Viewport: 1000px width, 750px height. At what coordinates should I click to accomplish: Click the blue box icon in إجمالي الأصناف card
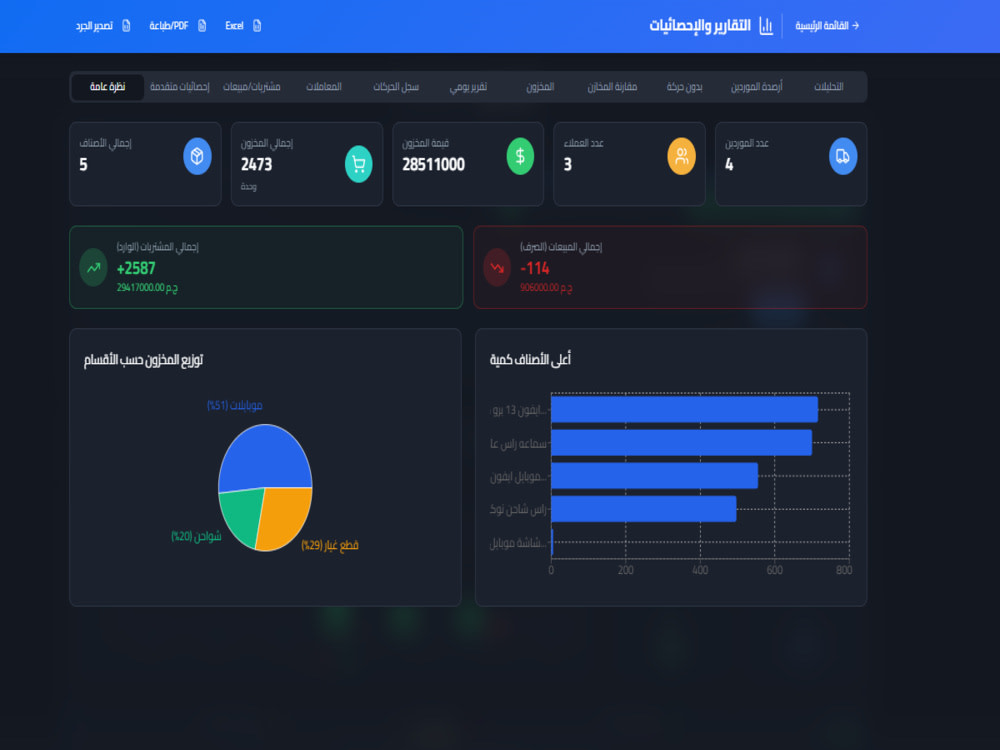[x=197, y=156]
